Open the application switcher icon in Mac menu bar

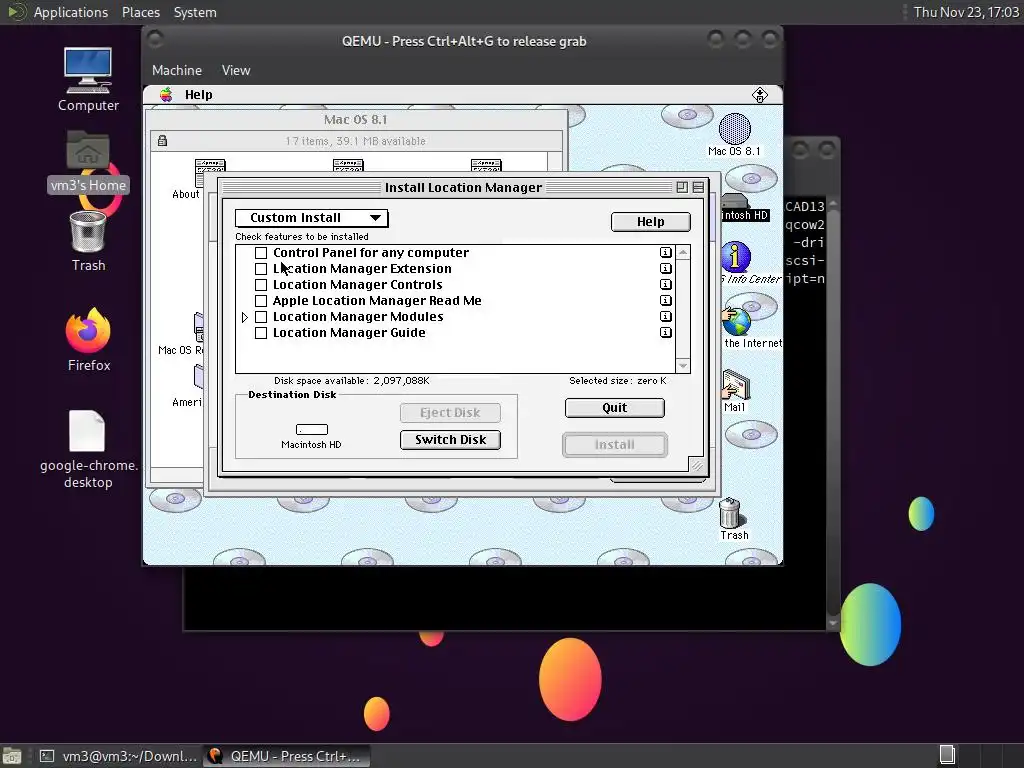(x=760, y=95)
